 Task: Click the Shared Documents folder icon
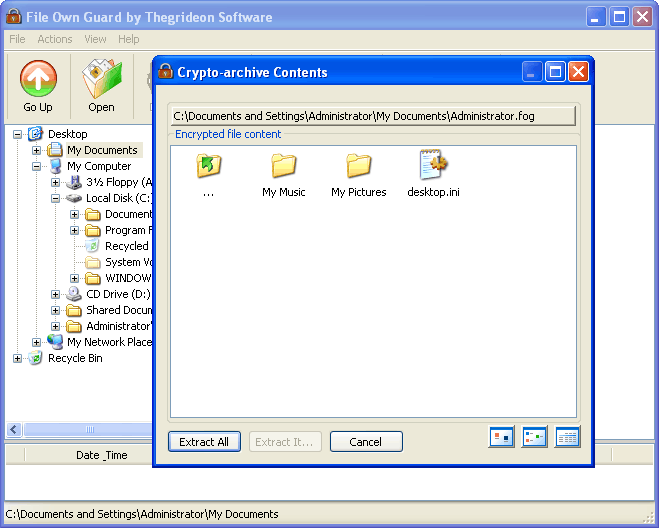(74, 310)
